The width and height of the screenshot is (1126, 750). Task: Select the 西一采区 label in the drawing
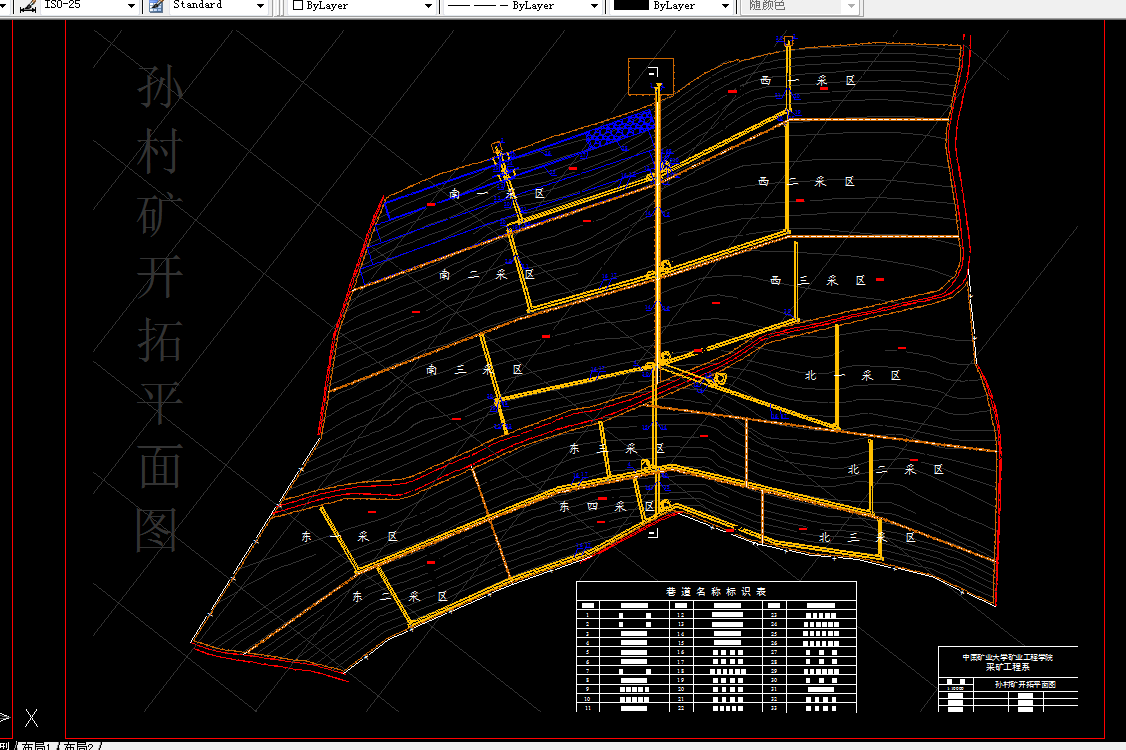pyautogui.click(x=808, y=80)
